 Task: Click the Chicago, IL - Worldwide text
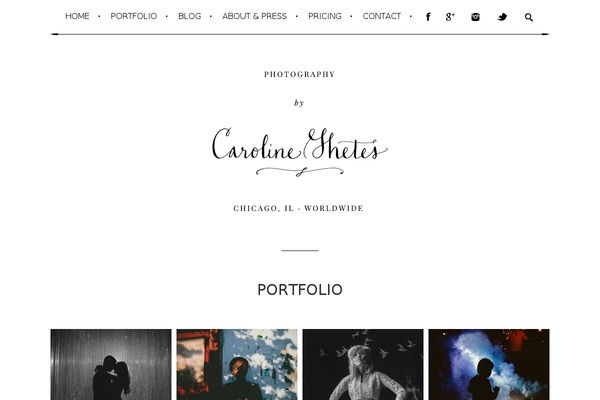click(298, 208)
